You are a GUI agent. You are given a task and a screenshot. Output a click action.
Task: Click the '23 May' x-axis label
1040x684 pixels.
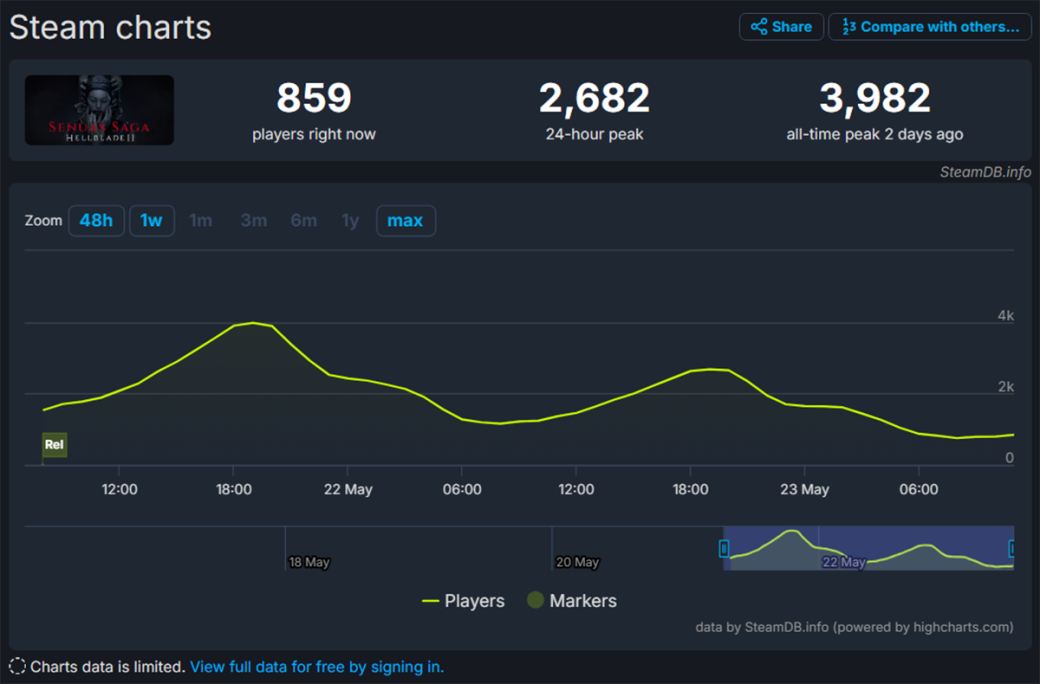click(805, 490)
